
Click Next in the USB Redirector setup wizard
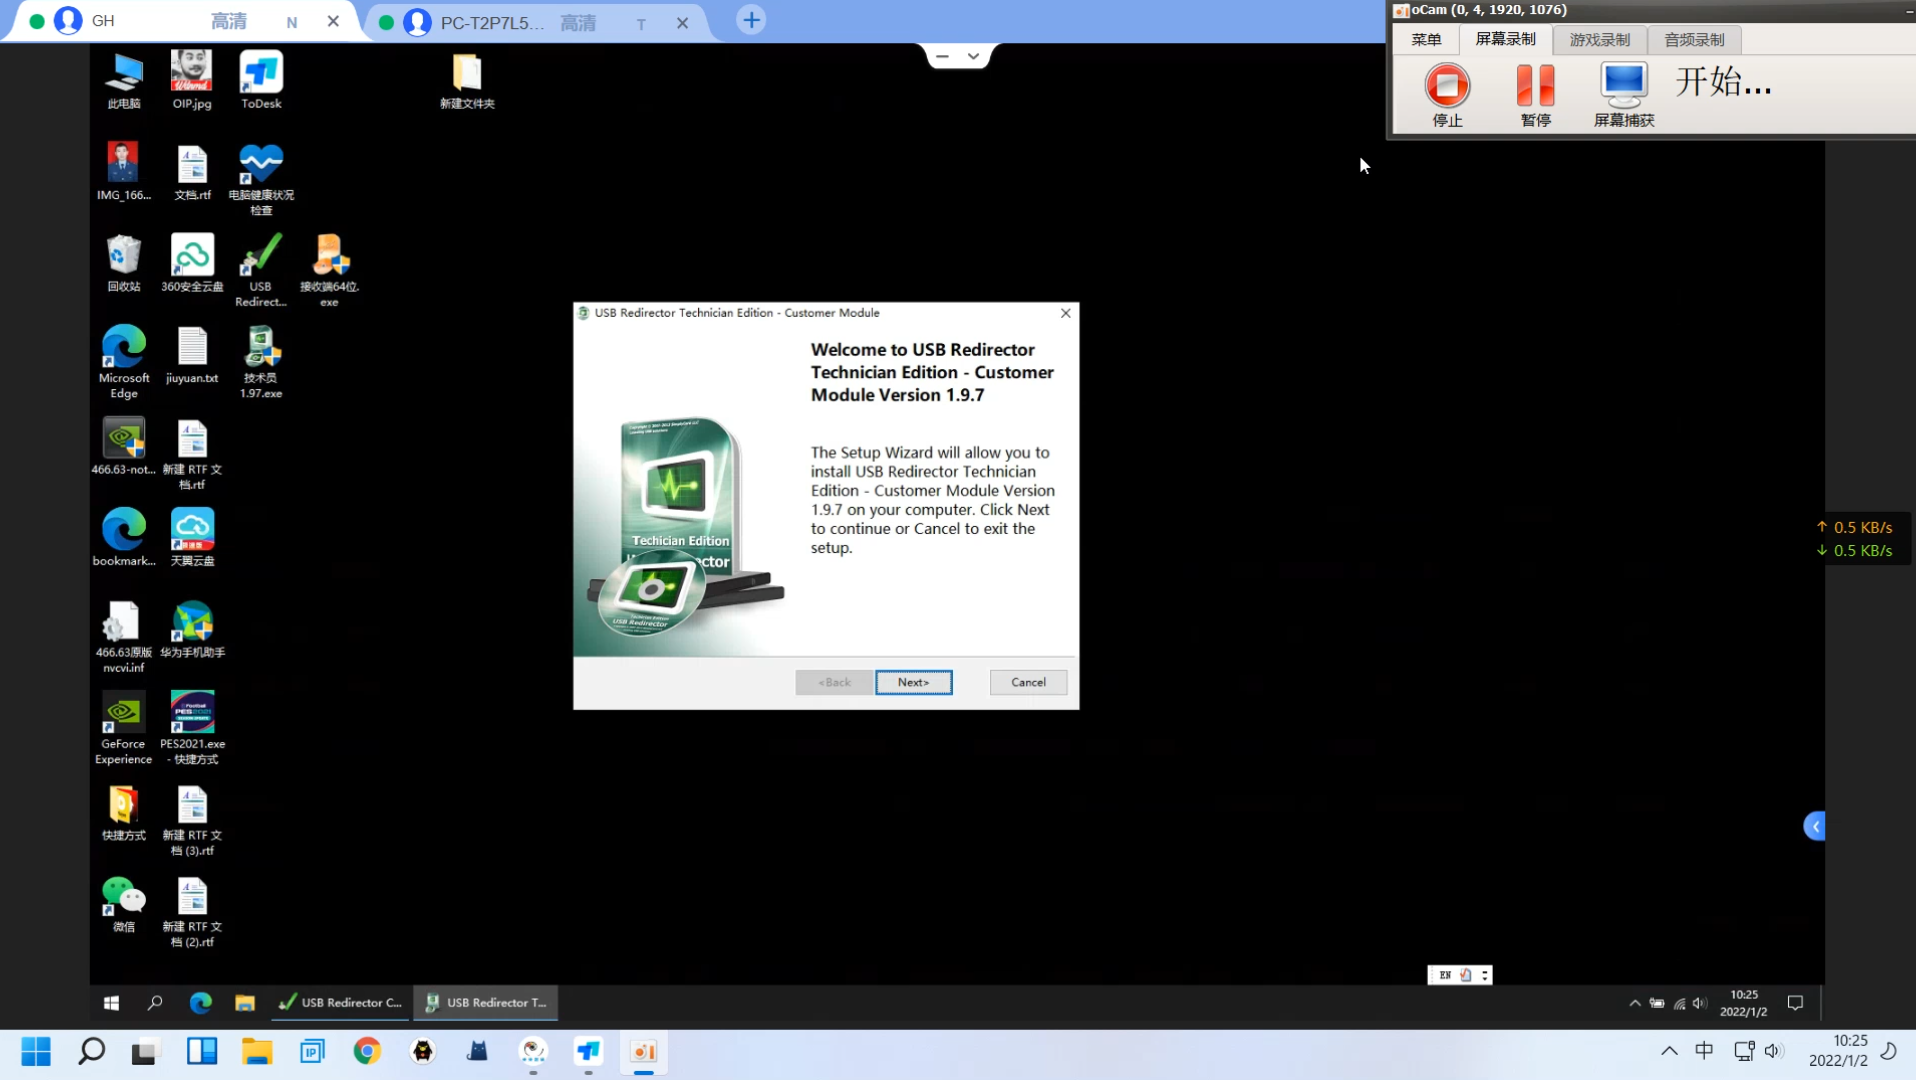(x=912, y=681)
